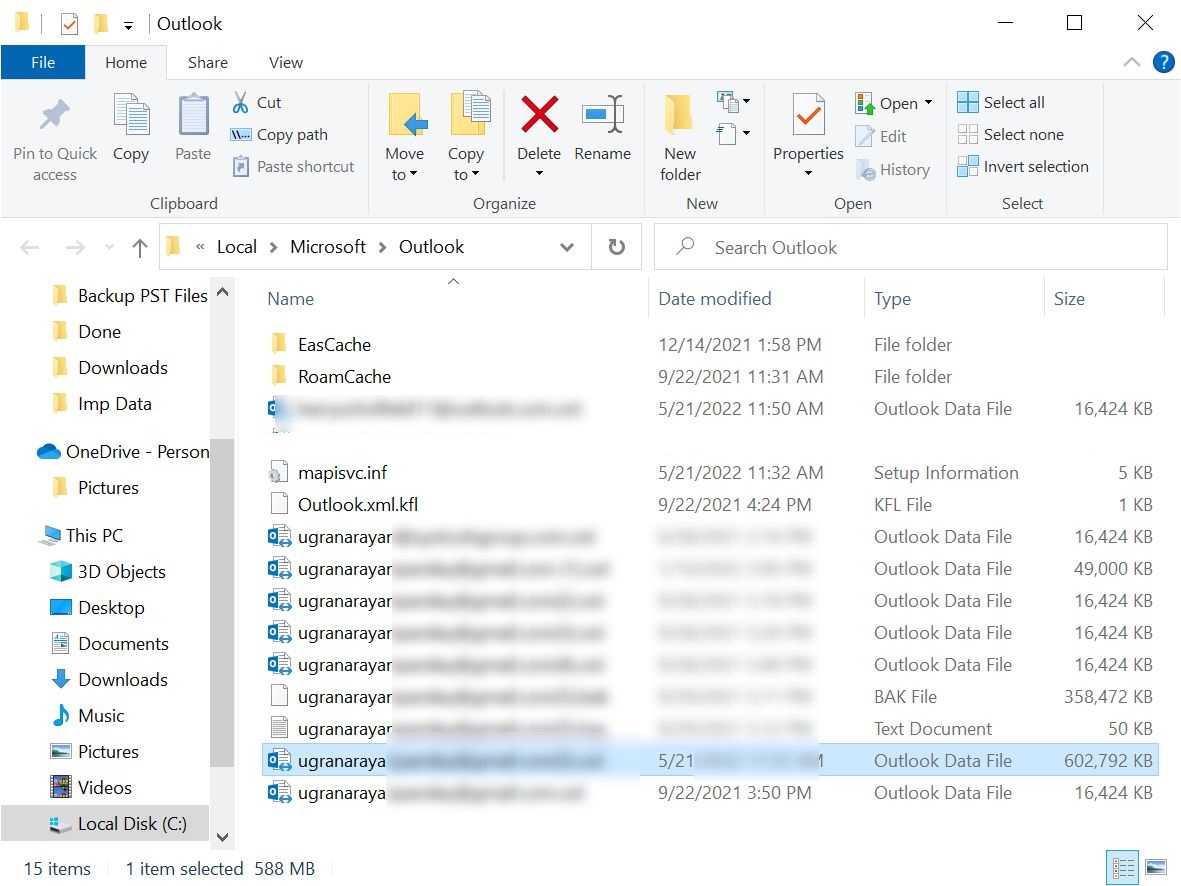Select the Cut scissors command

257,102
